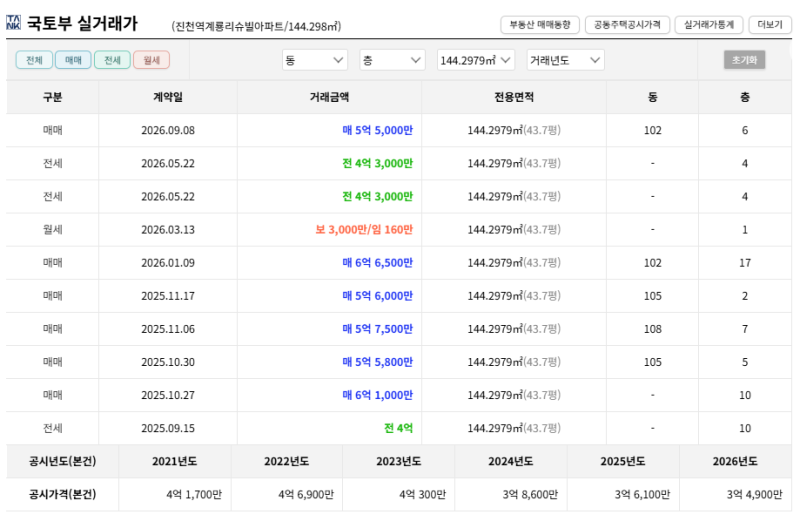The height and width of the screenshot is (528, 800).
Task: Select date 2025.10.30
Action: point(168,362)
